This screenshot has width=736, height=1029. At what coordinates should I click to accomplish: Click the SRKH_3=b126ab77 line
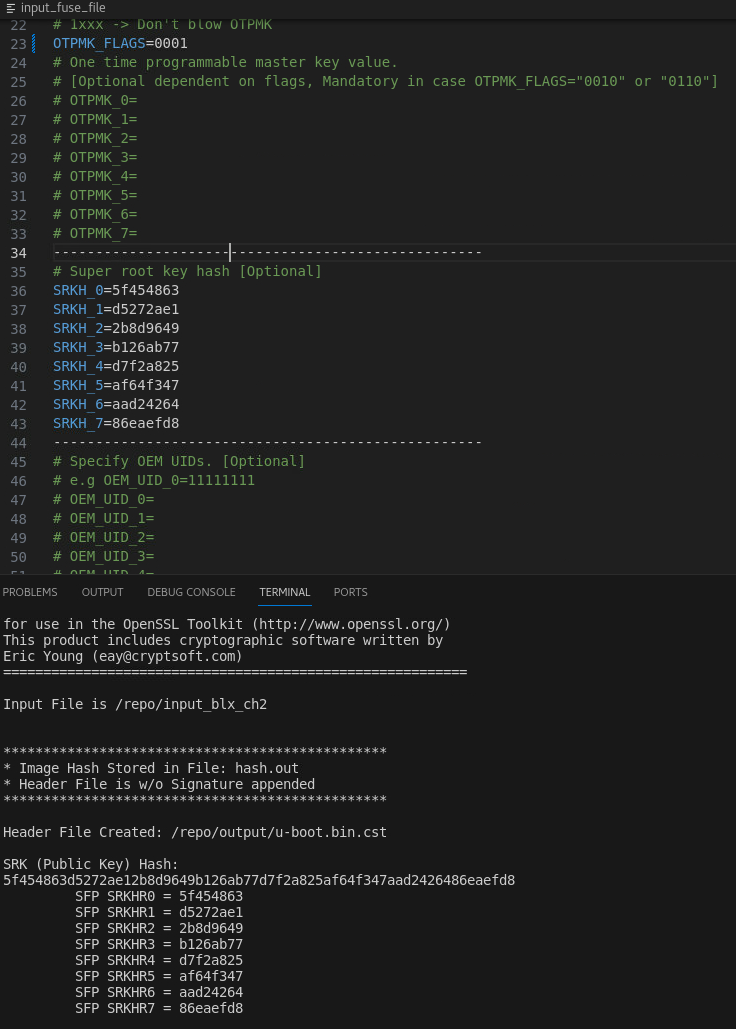[116, 347]
